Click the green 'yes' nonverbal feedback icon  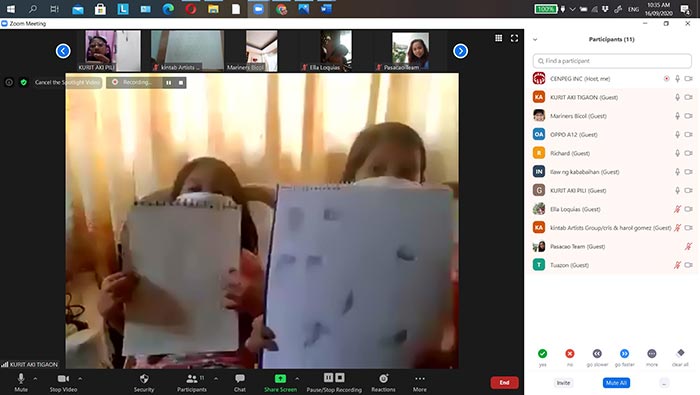tap(542, 353)
